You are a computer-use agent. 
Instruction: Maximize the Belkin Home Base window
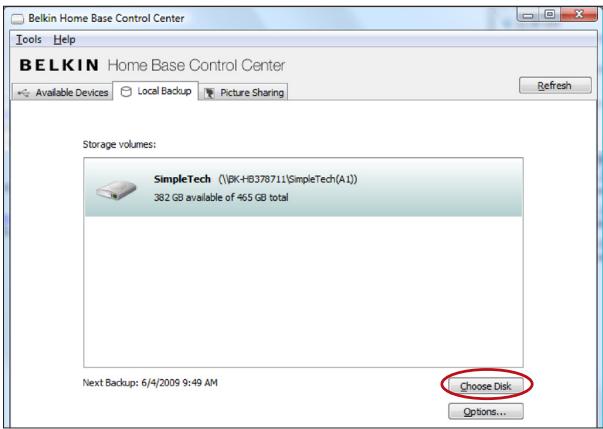click(x=550, y=15)
